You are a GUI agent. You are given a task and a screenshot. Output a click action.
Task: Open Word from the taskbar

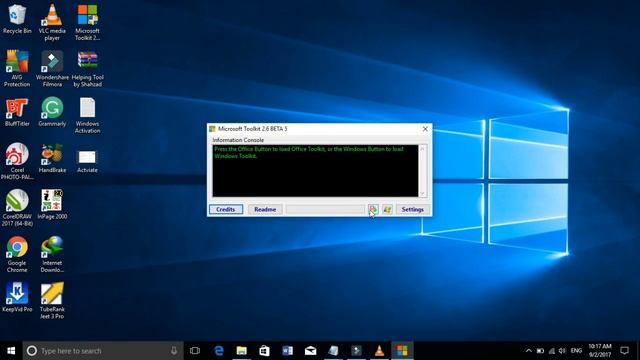tap(287, 351)
